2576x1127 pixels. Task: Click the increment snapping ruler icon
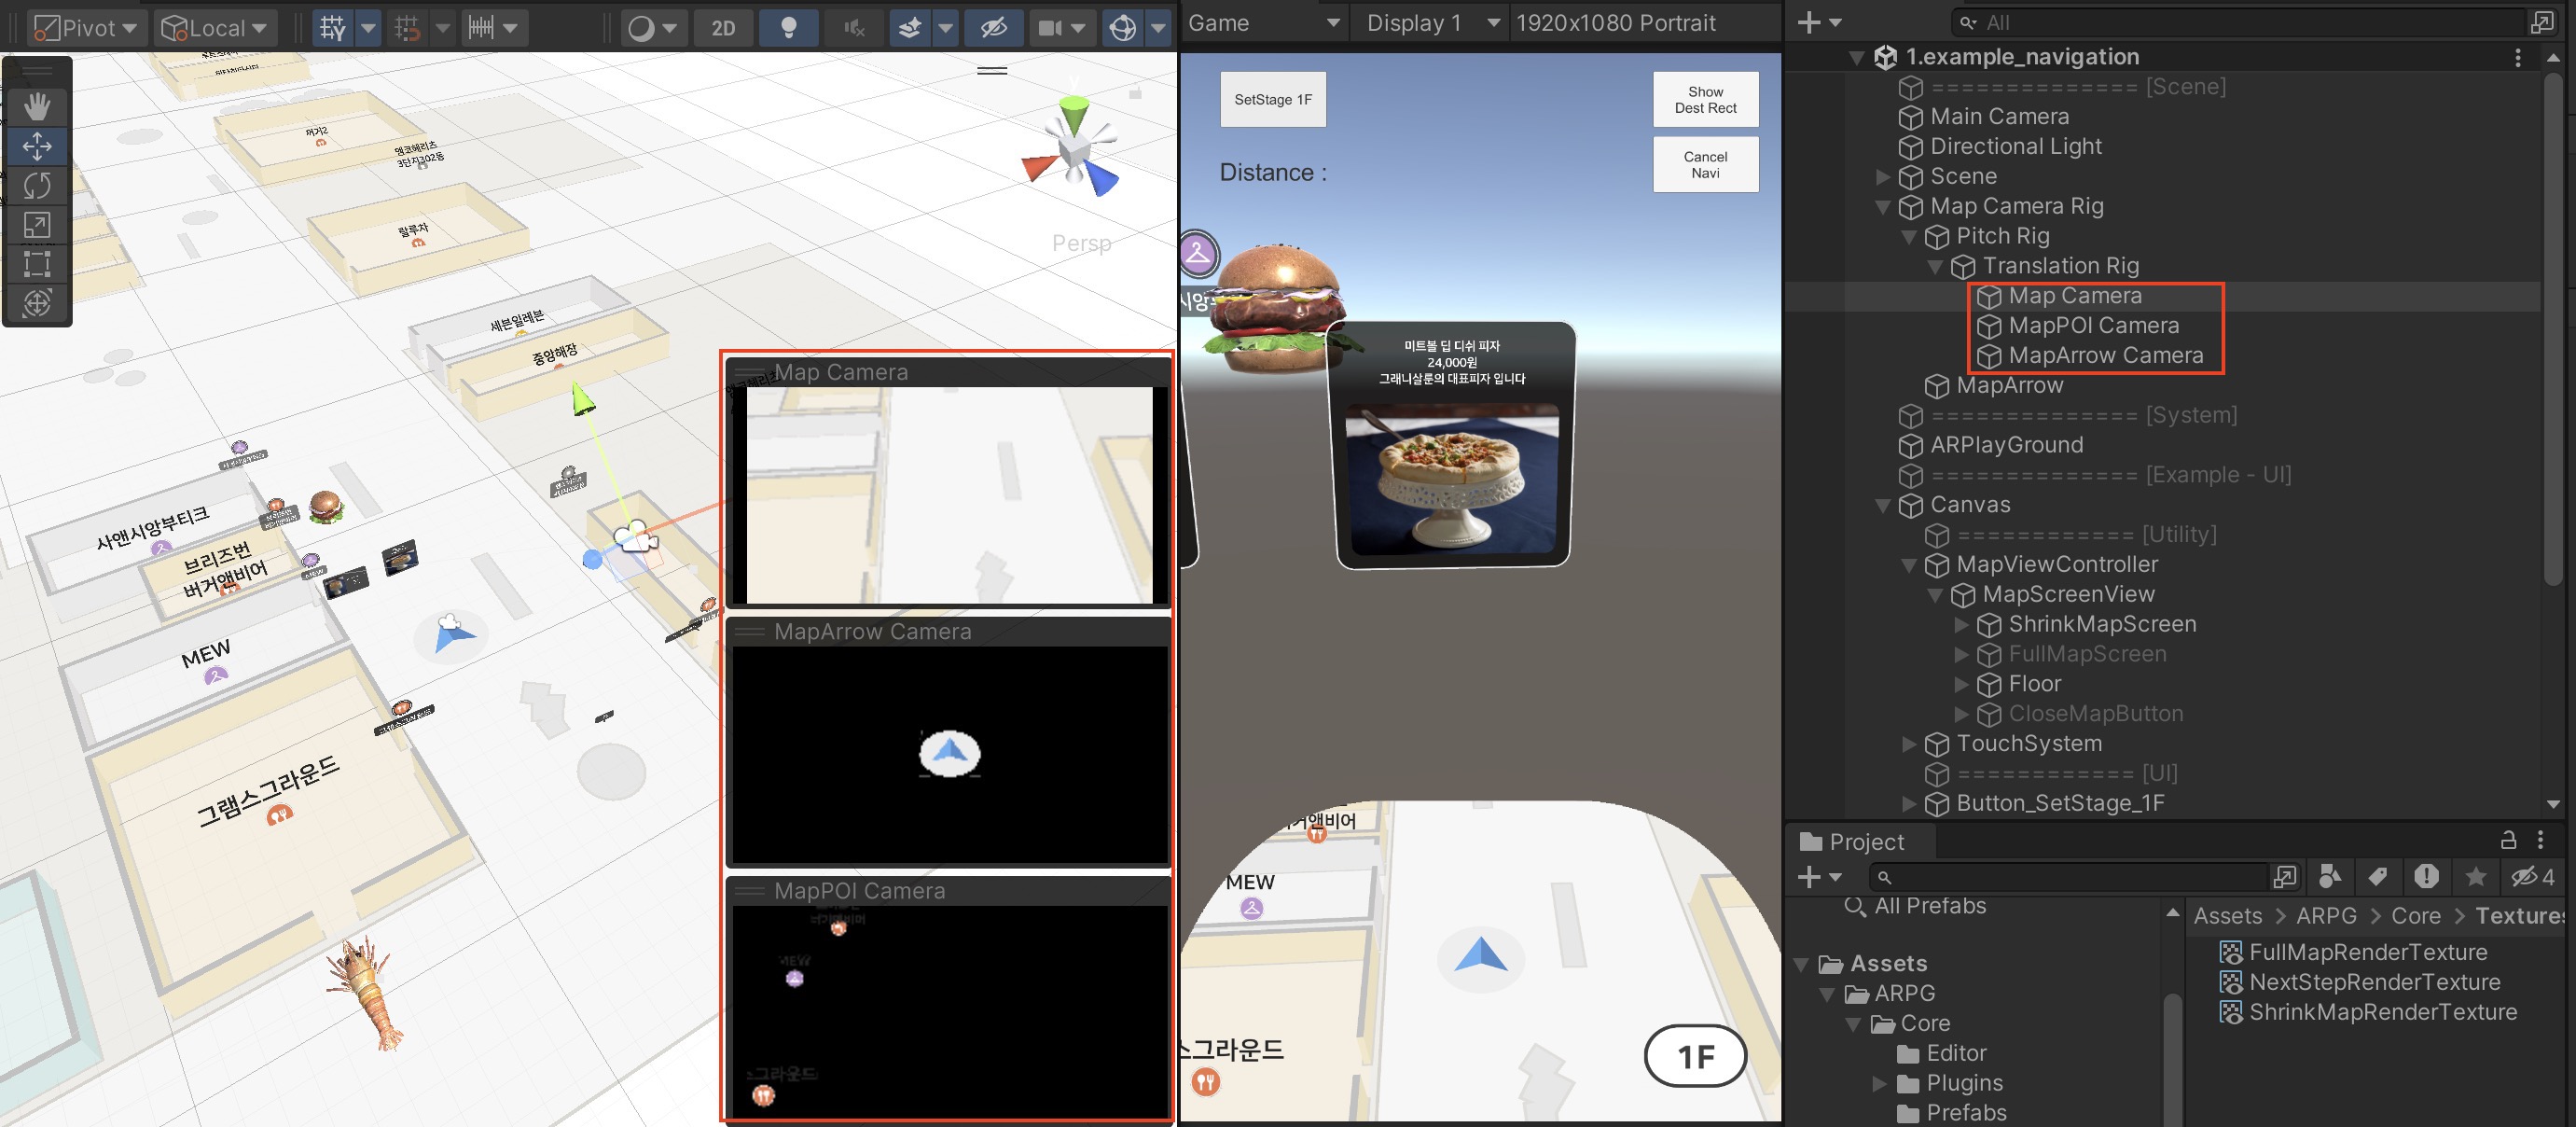tap(481, 28)
